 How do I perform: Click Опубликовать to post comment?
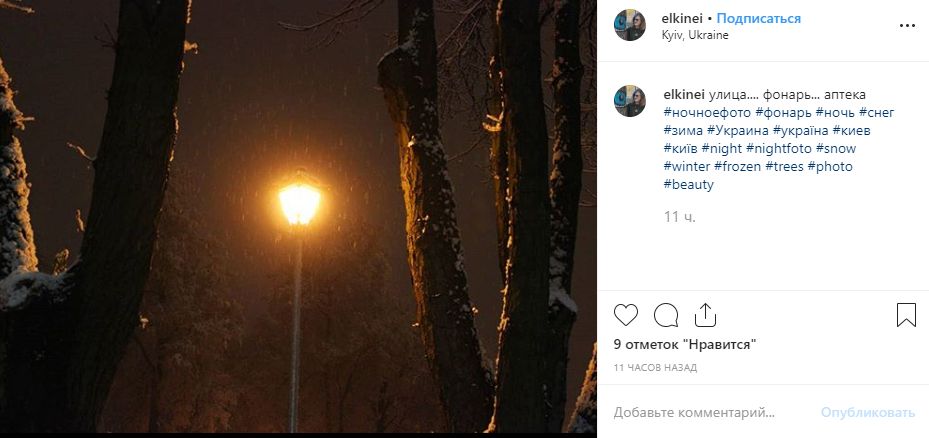867,412
